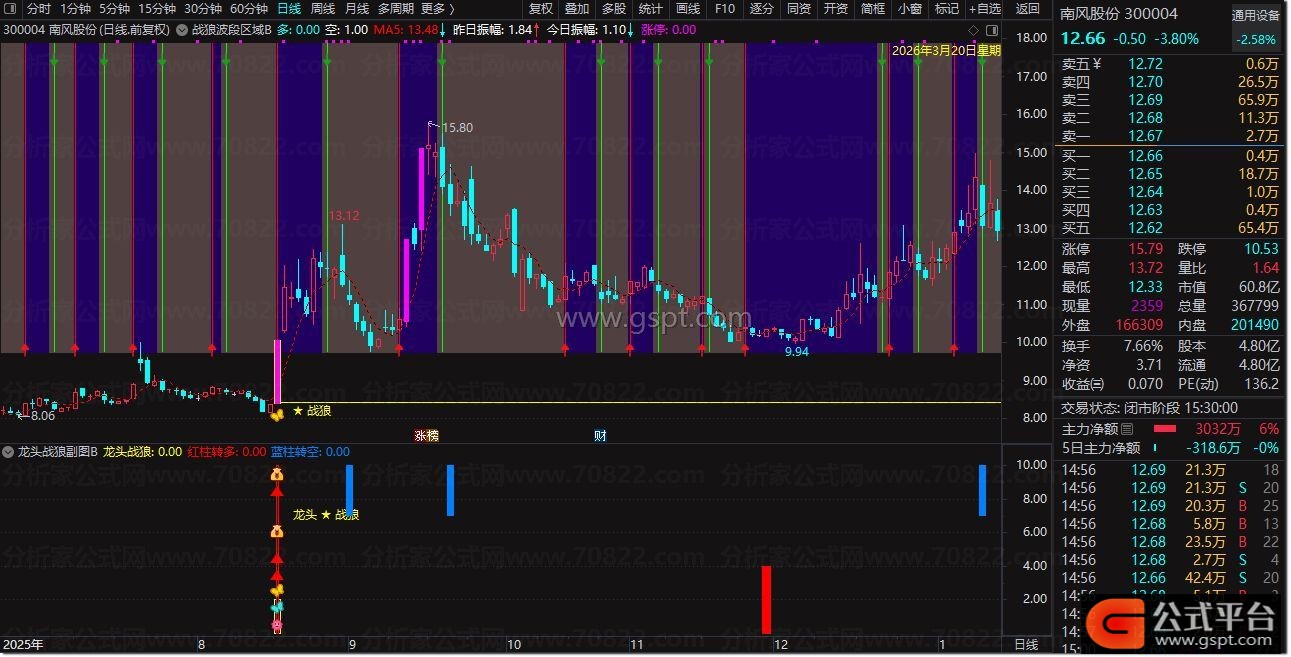Click the 涨榜 badge on the chart
Screen dimensions: 1291x657
pyautogui.click(x=427, y=435)
